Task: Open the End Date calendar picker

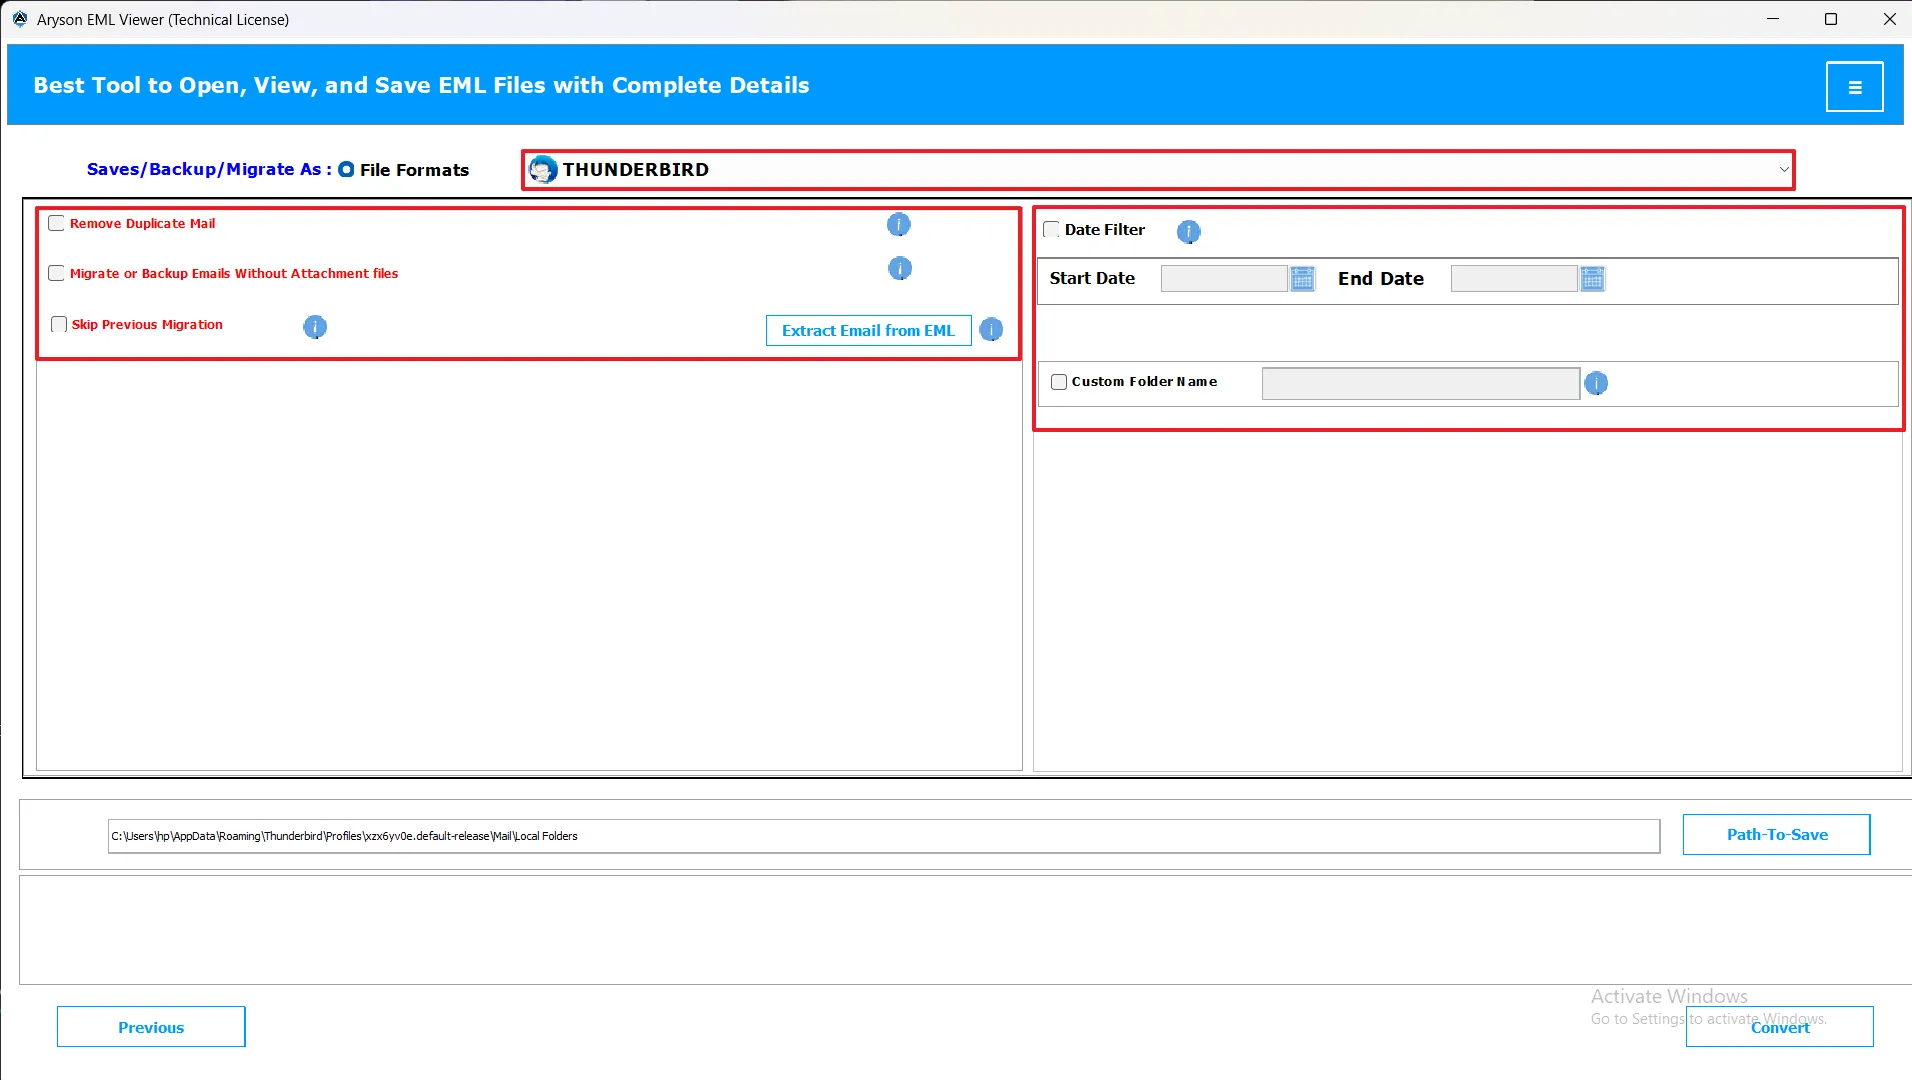Action: [x=1592, y=279]
